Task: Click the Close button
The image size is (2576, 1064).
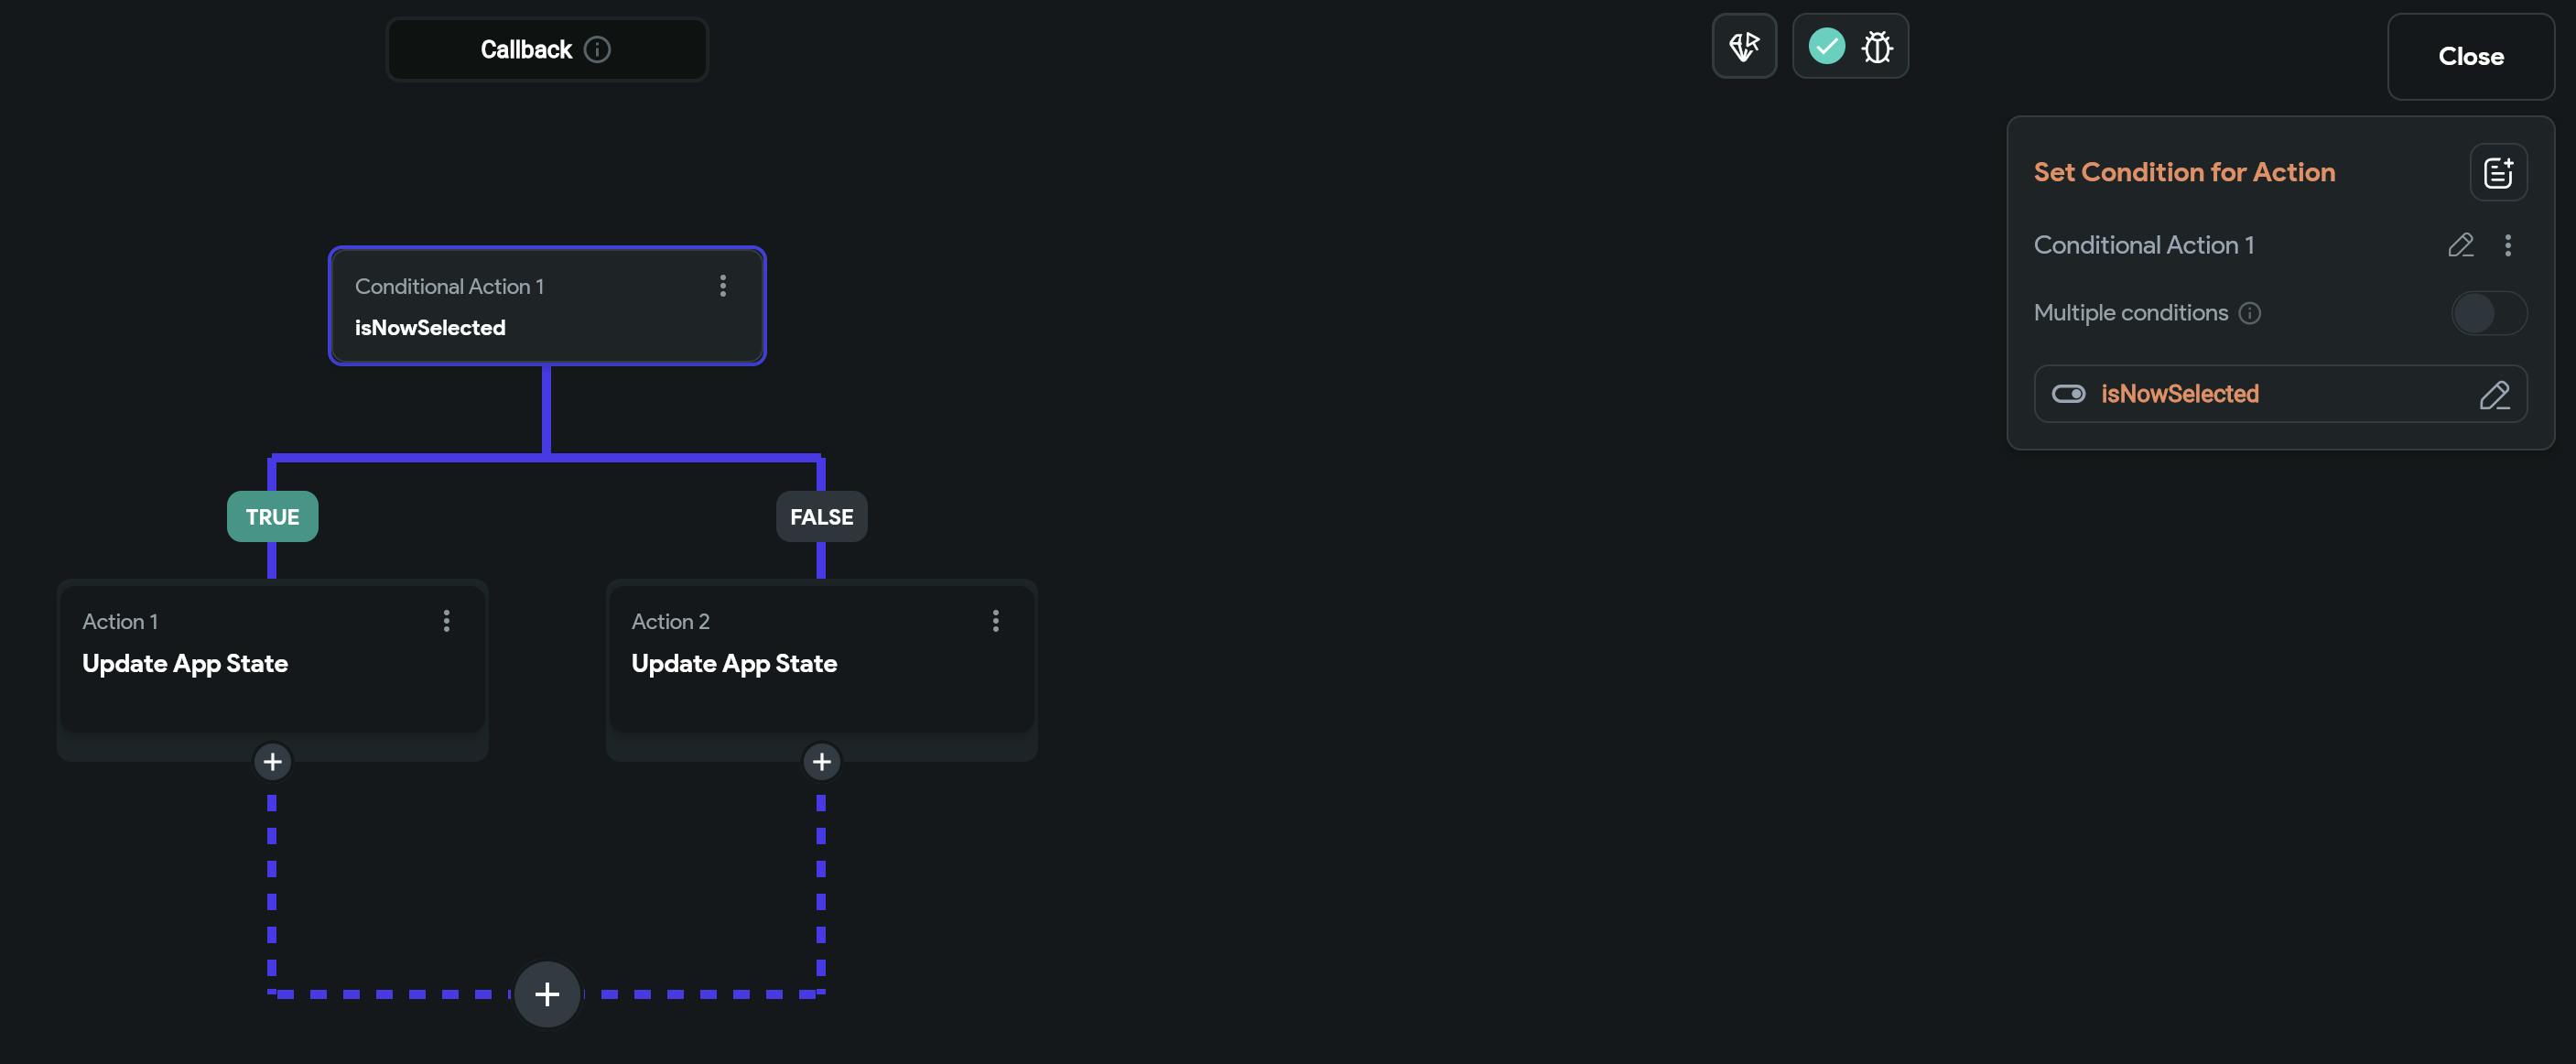Action: coord(2470,57)
